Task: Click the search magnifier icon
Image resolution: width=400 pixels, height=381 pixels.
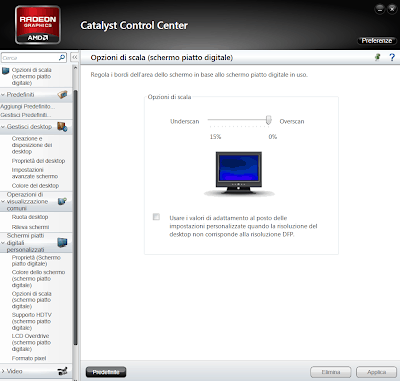Action: (x=62, y=57)
